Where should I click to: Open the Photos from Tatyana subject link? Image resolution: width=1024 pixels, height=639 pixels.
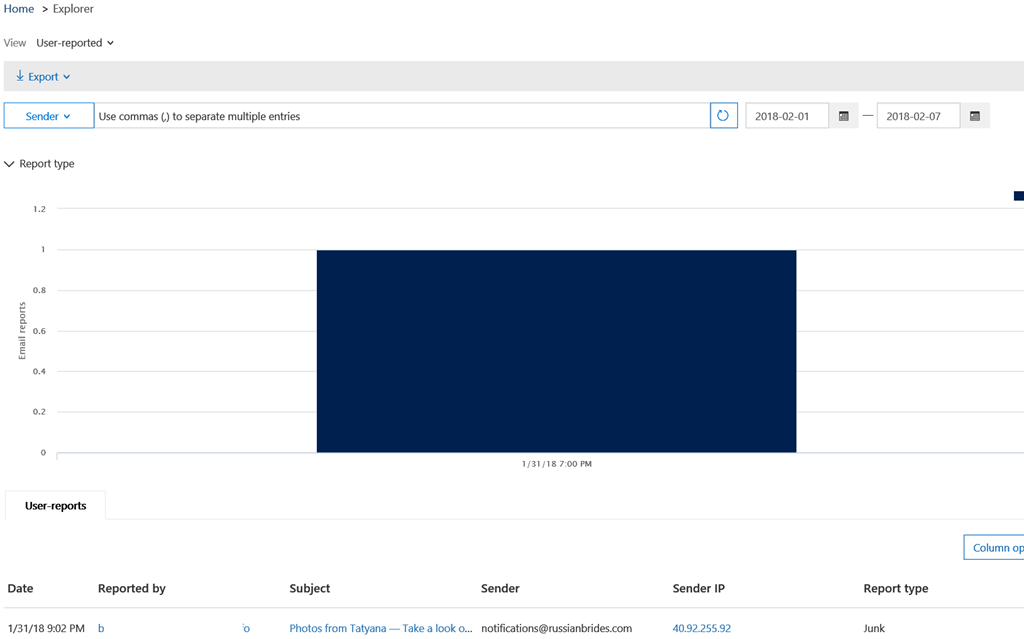click(x=380, y=628)
